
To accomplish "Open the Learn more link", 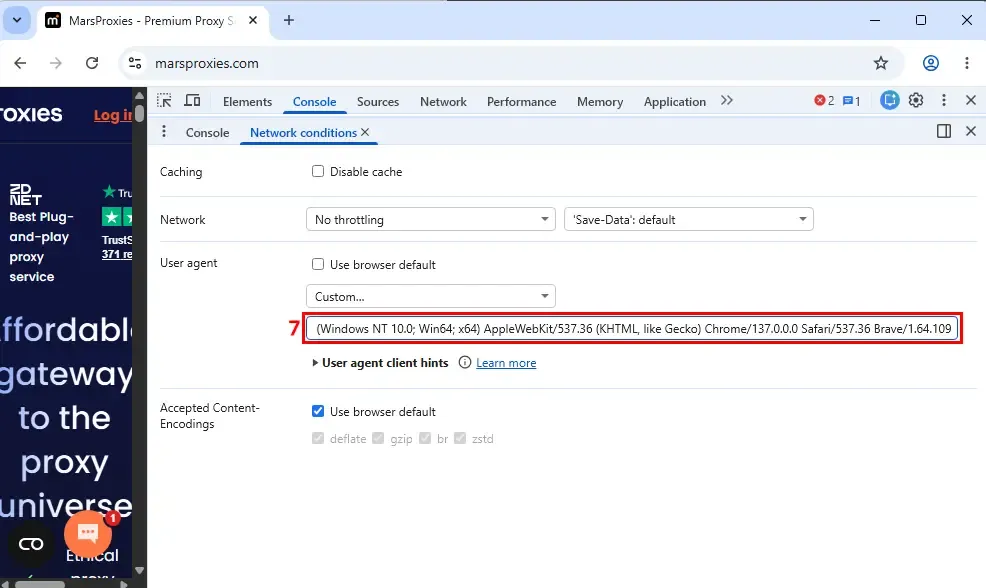I will pyautogui.click(x=506, y=363).
